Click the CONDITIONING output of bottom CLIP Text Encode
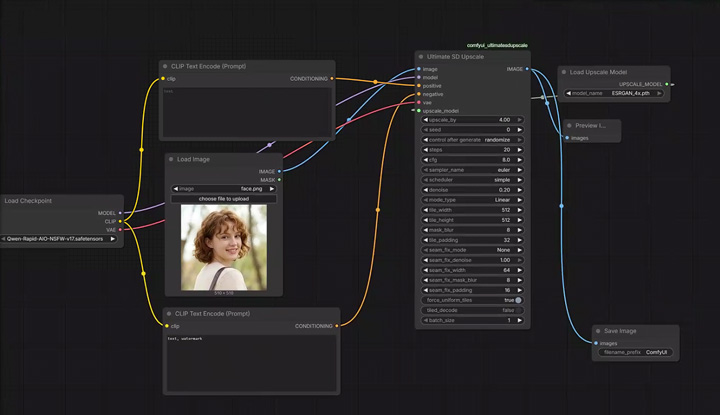This screenshot has height=415, width=720. tap(337, 326)
